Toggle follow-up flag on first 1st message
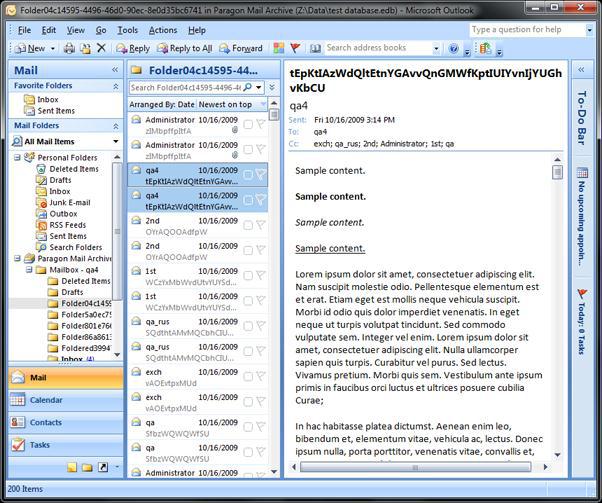The width and height of the screenshot is (602, 503). (x=261, y=275)
